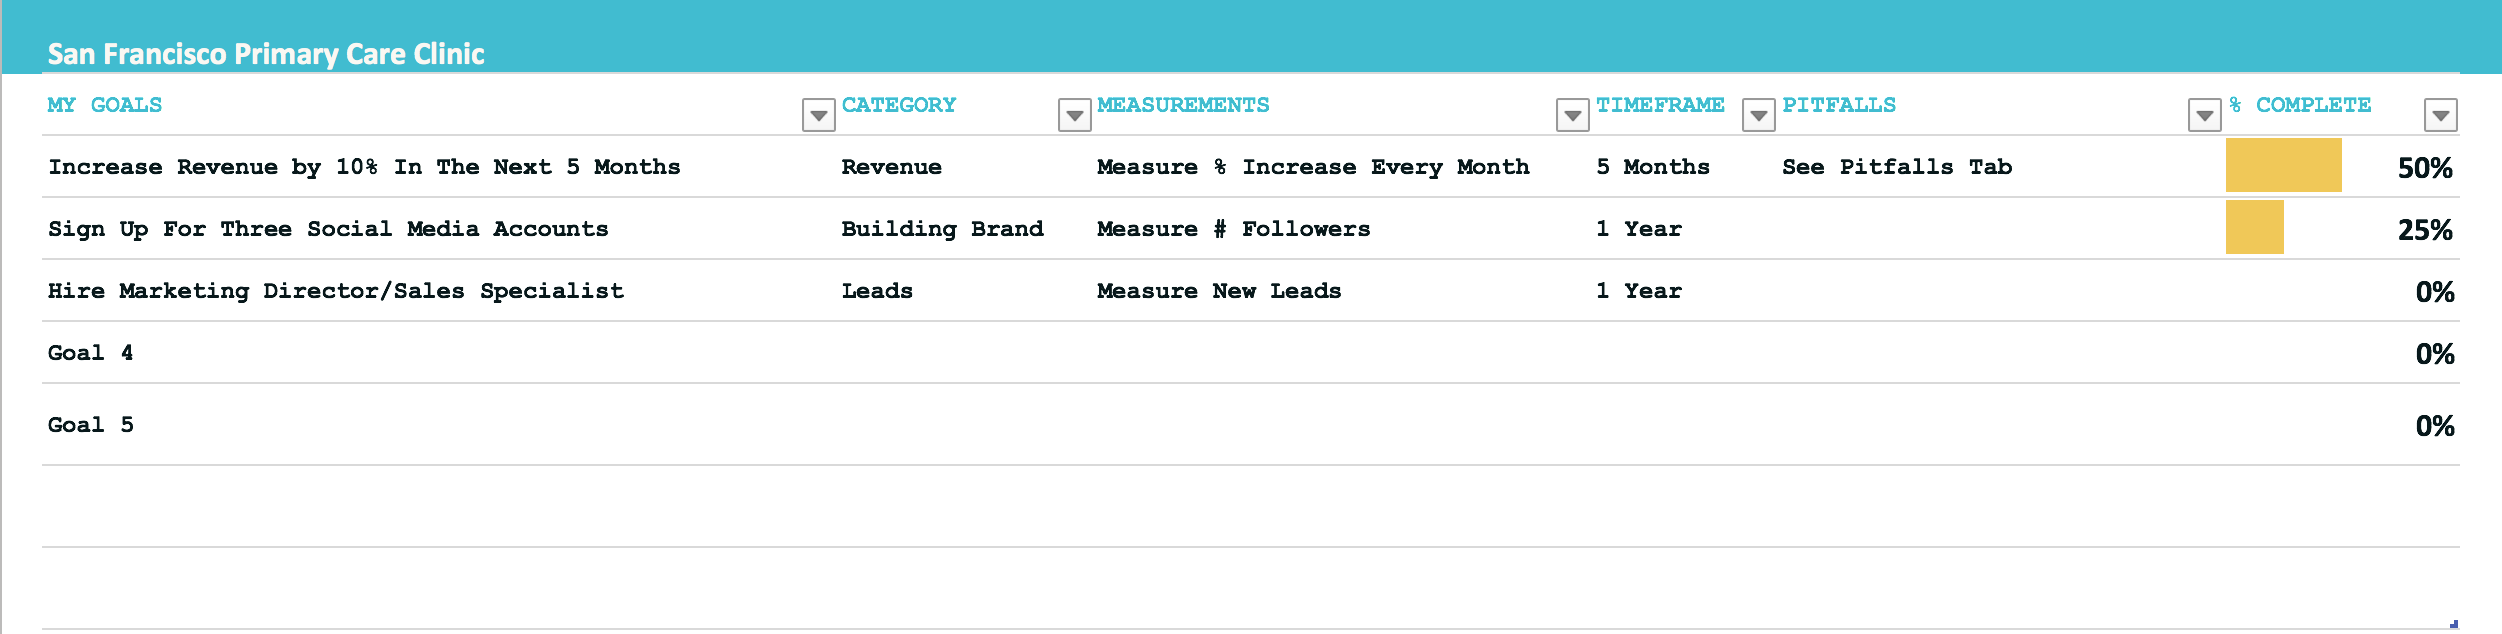The image size is (2502, 634).
Task: Expand the MEASUREMENTS filter arrow
Action: (1572, 116)
